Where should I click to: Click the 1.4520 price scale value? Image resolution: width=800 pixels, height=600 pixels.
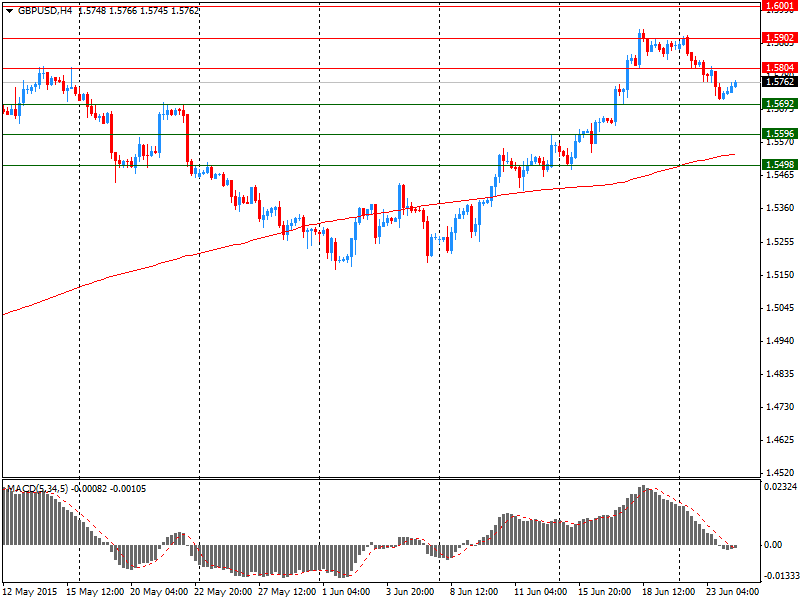tap(780, 473)
